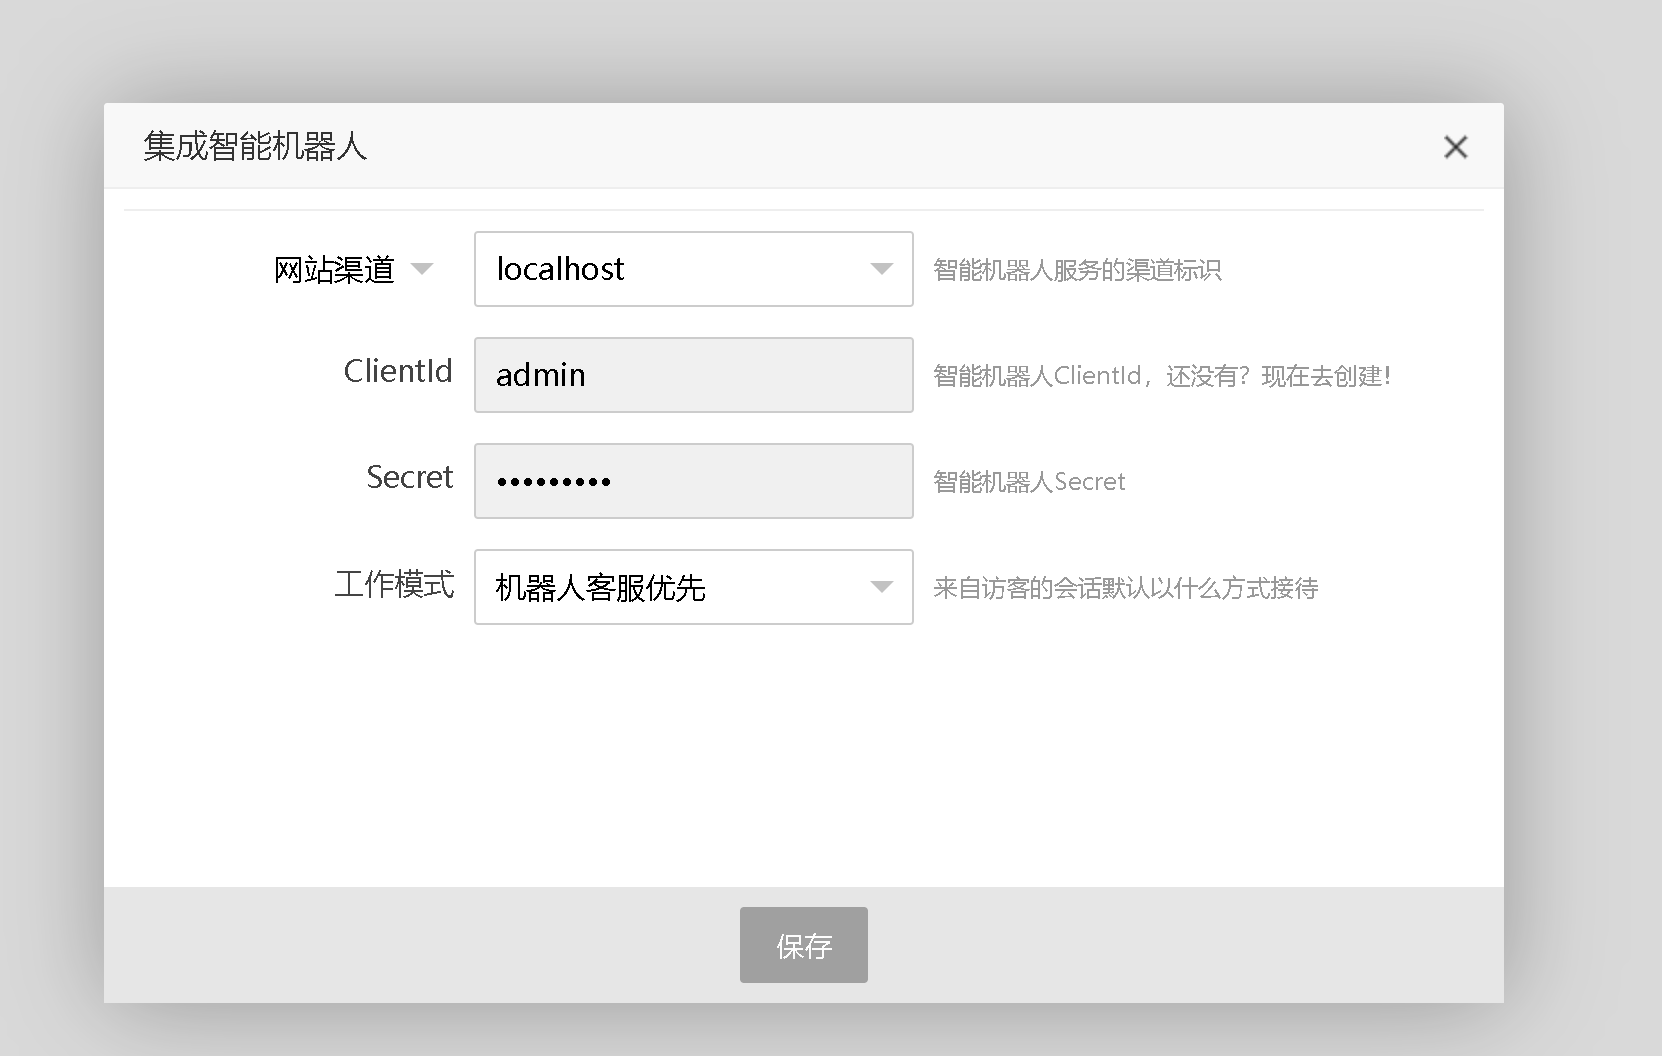Click the ClientId input field containing admin
1662x1056 pixels.
click(693, 375)
